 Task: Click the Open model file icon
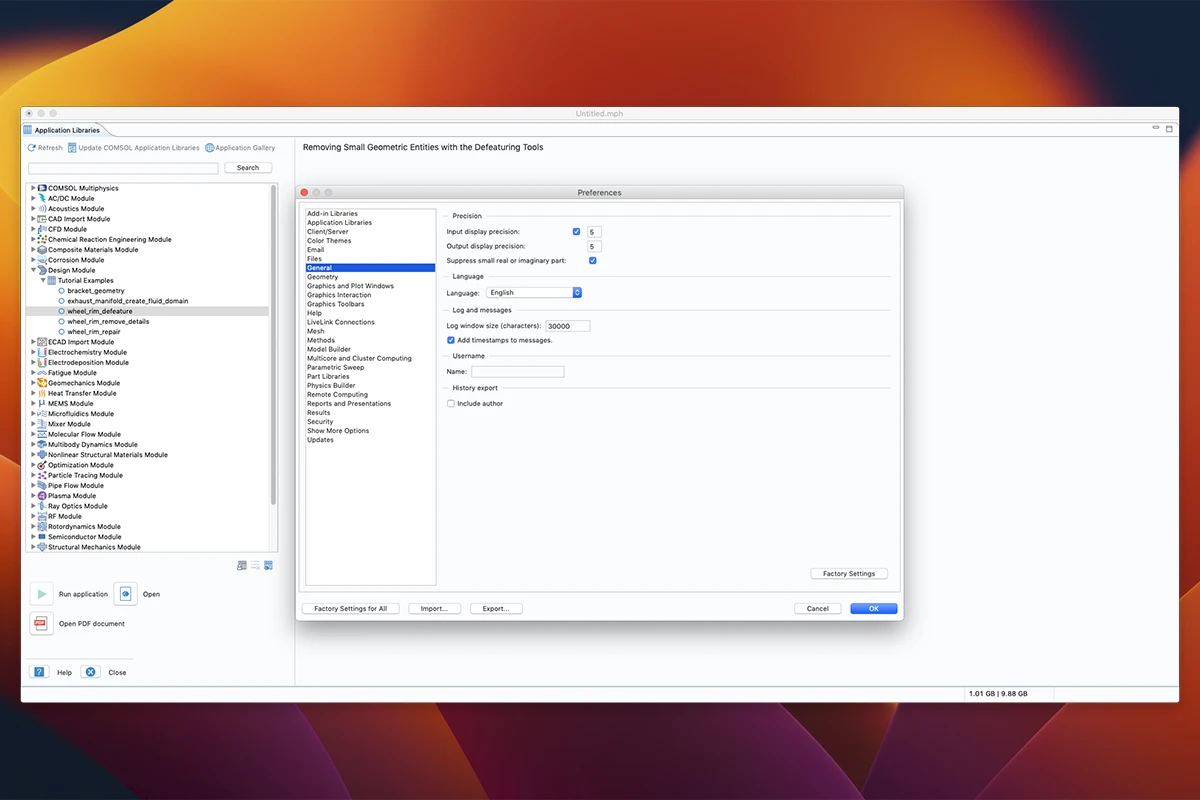coord(125,594)
